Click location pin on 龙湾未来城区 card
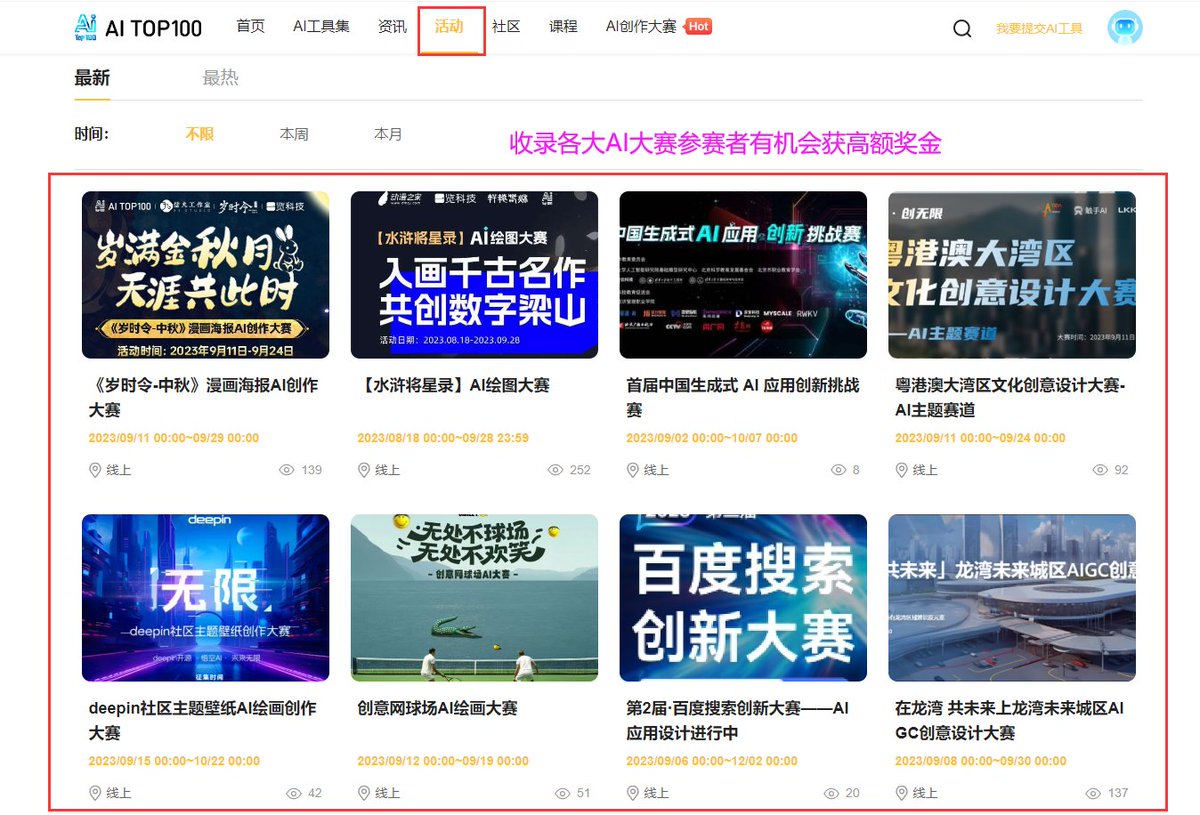The image size is (1200, 815). pos(903,793)
